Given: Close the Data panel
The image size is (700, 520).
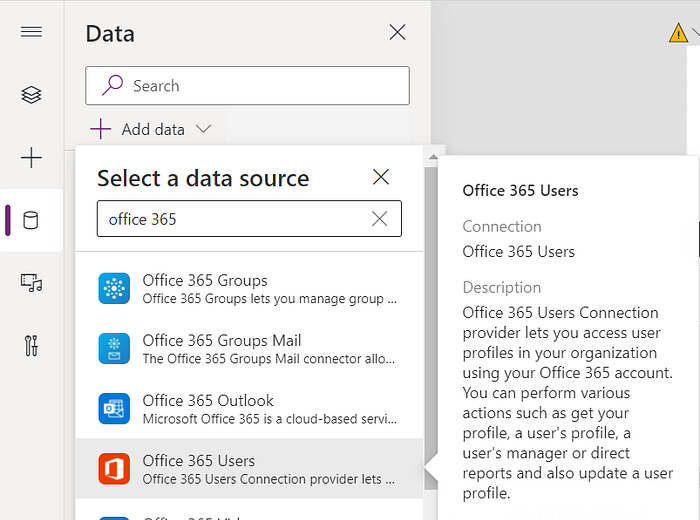Looking at the screenshot, I should (397, 32).
